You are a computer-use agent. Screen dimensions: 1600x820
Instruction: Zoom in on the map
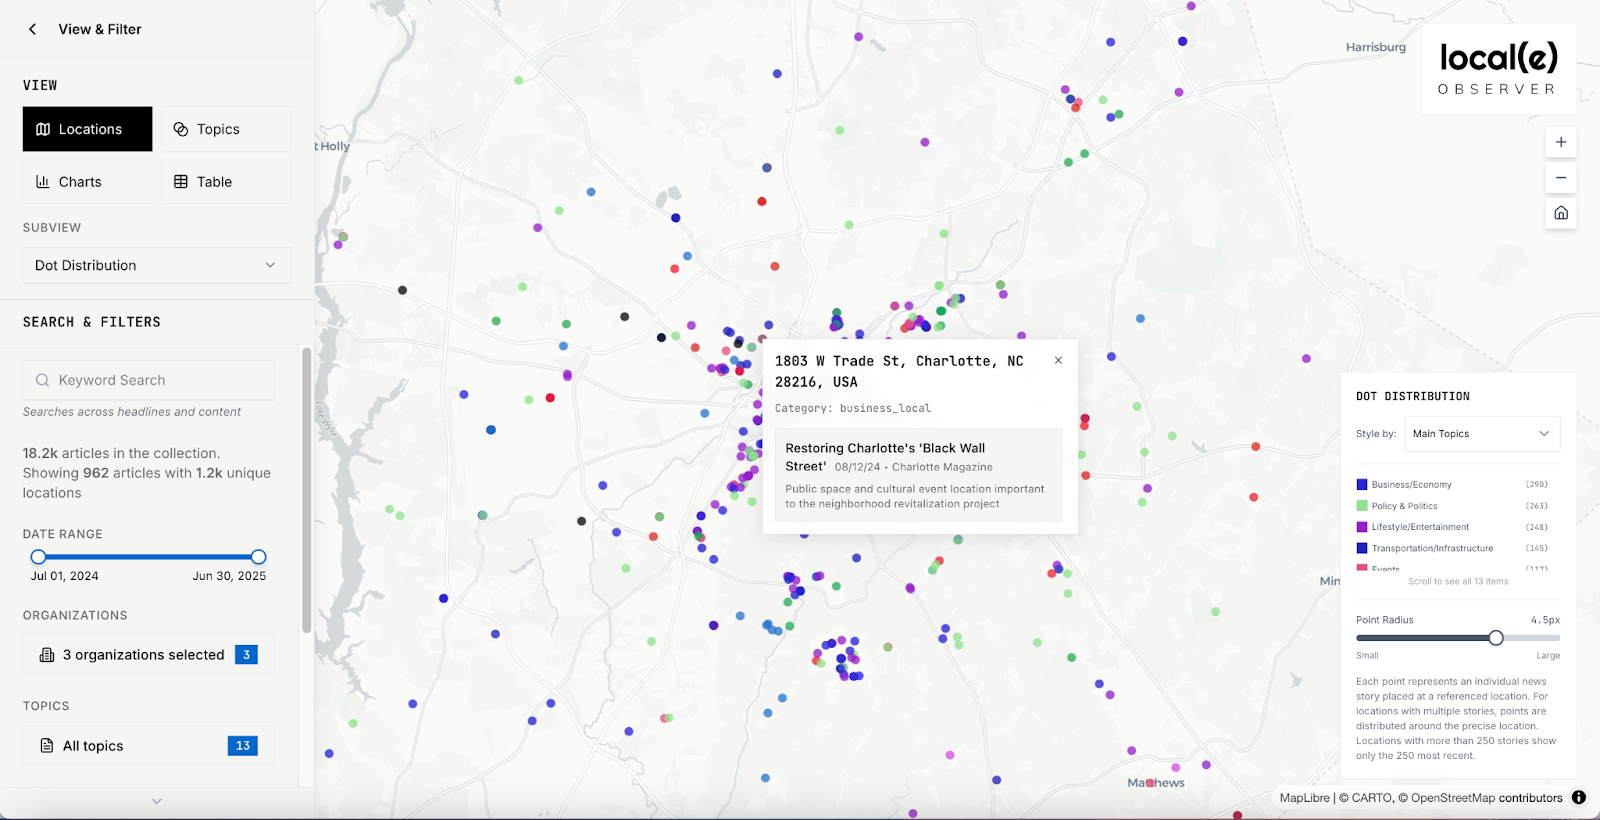pyautogui.click(x=1560, y=142)
